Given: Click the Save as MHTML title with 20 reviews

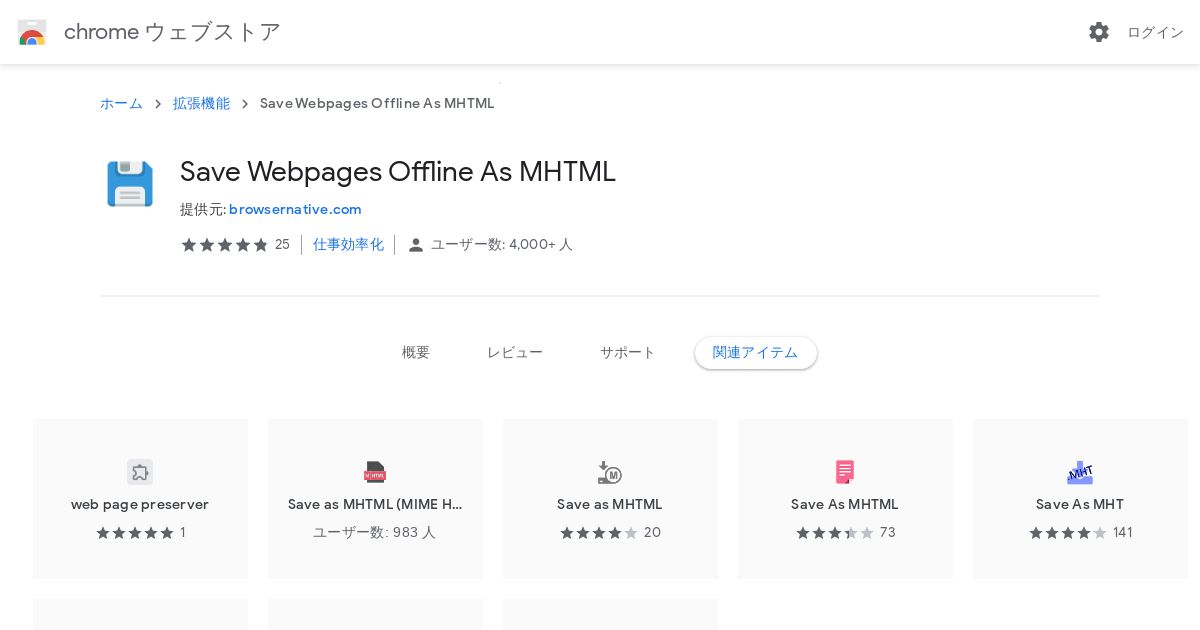Looking at the screenshot, I should (x=610, y=505).
